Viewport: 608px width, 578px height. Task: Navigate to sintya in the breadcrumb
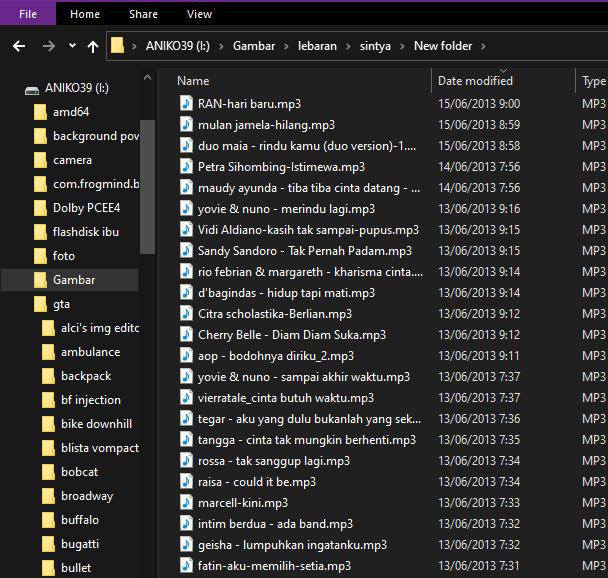(x=375, y=46)
